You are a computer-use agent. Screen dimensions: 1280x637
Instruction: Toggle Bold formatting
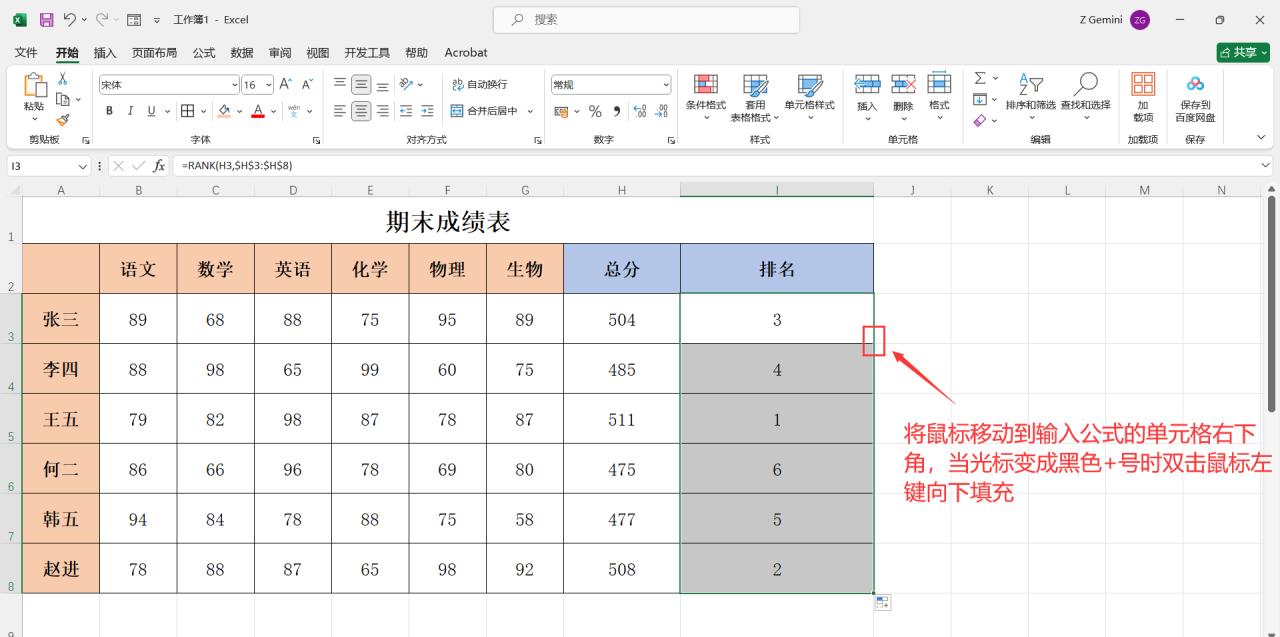(x=110, y=111)
